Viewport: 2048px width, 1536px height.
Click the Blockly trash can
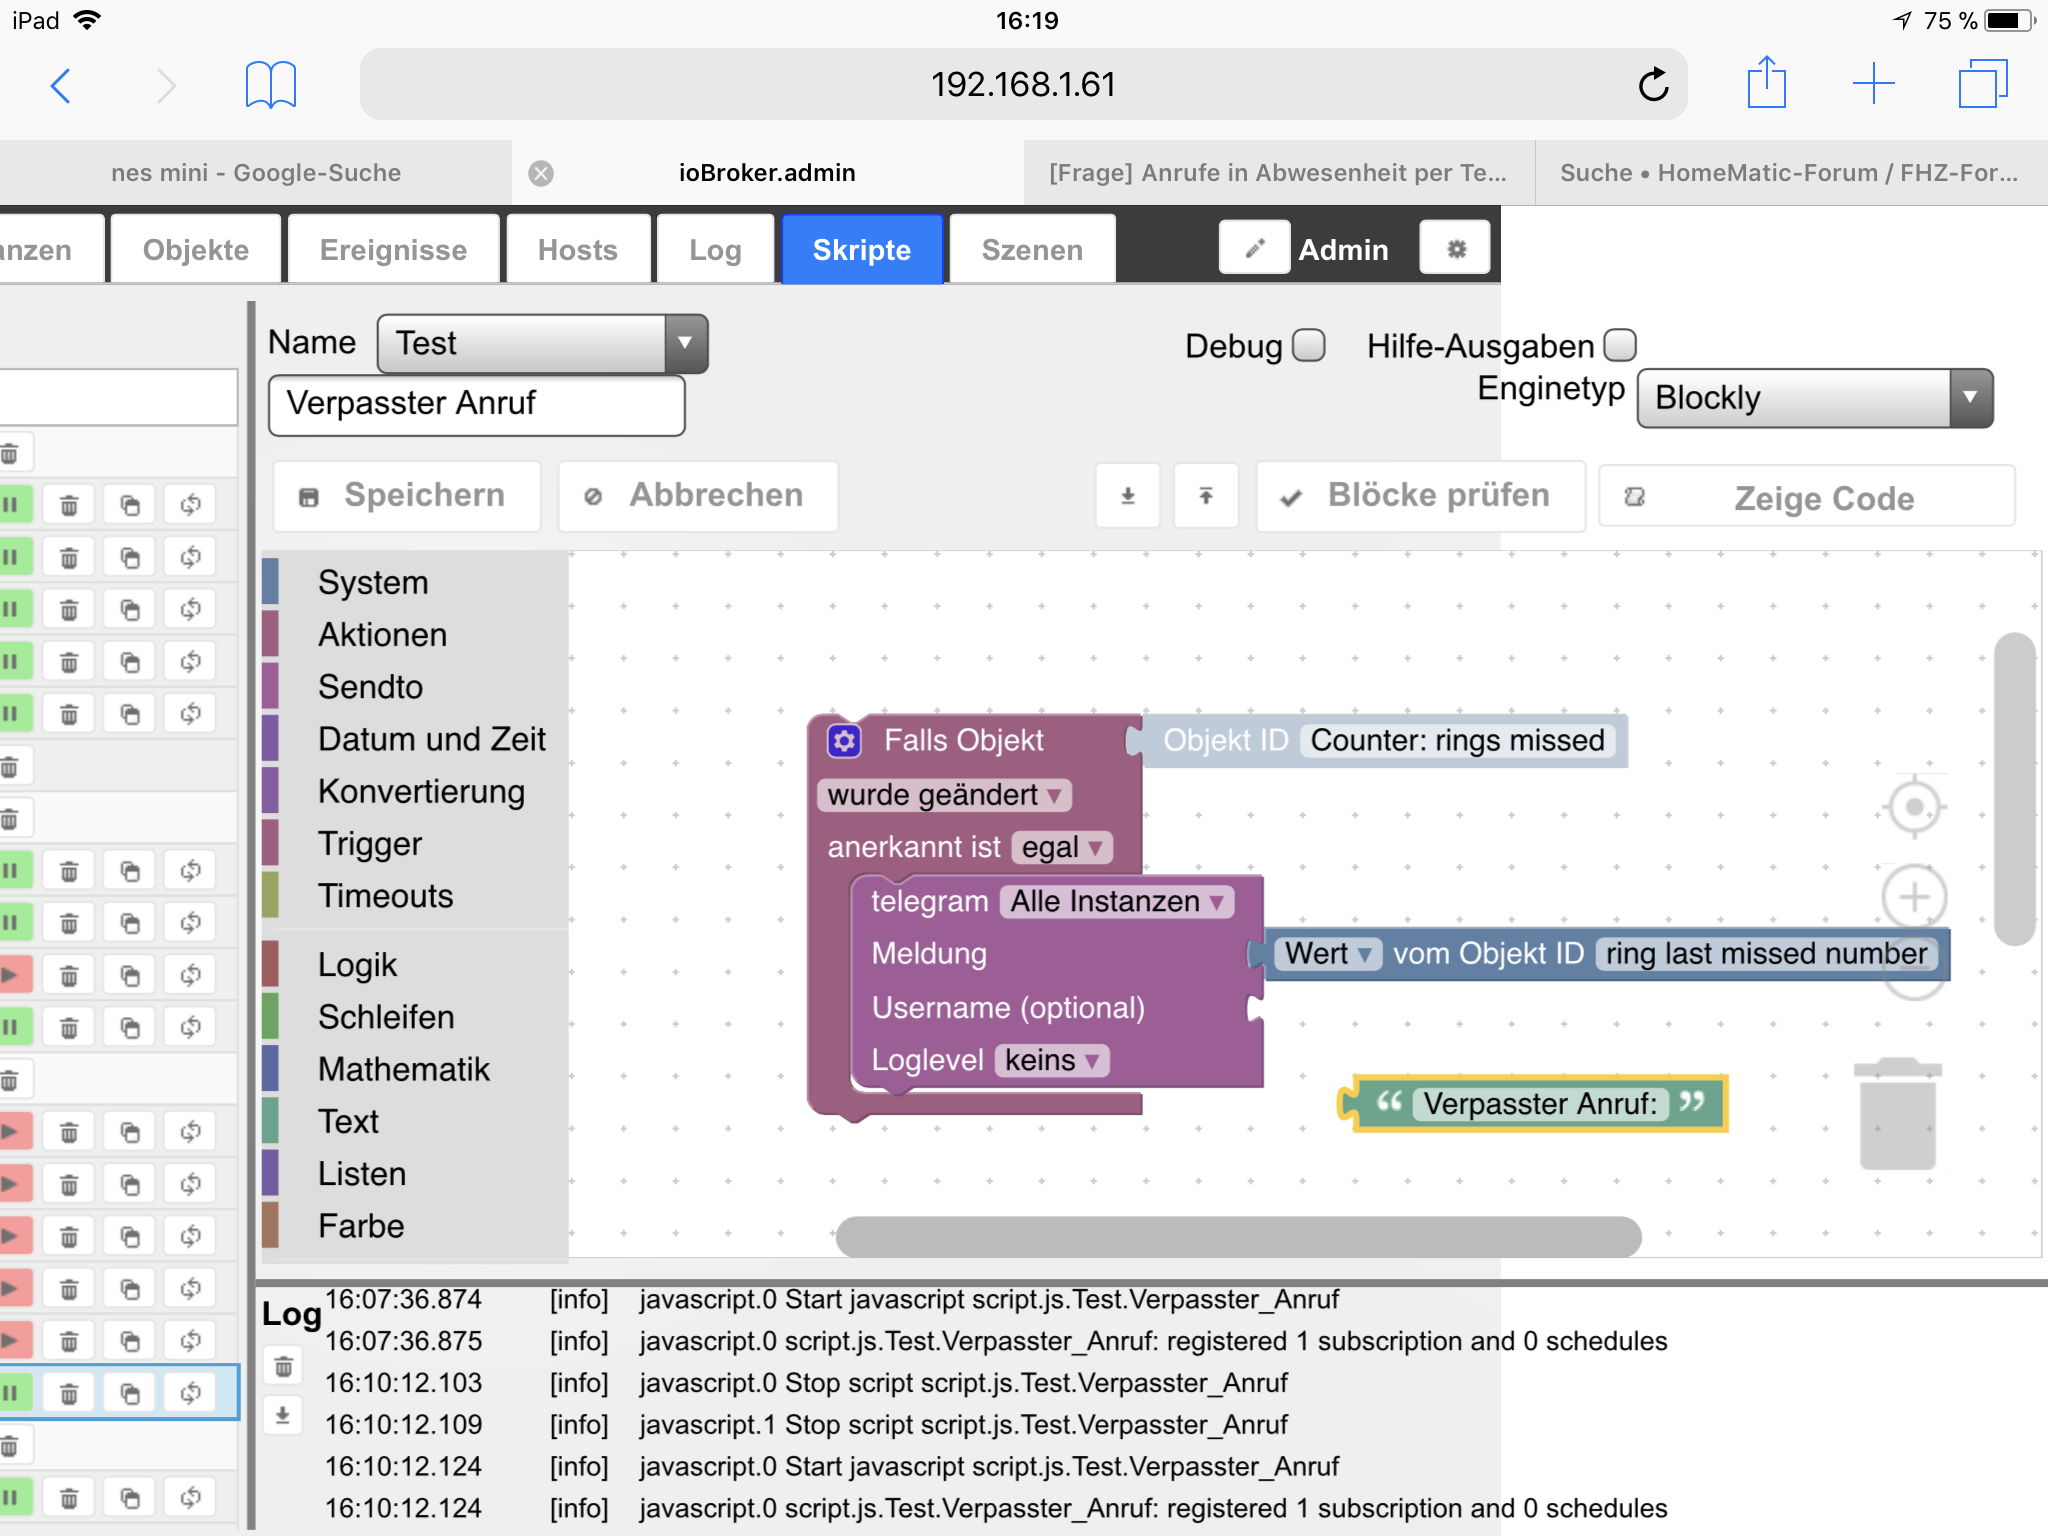click(x=1898, y=1114)
